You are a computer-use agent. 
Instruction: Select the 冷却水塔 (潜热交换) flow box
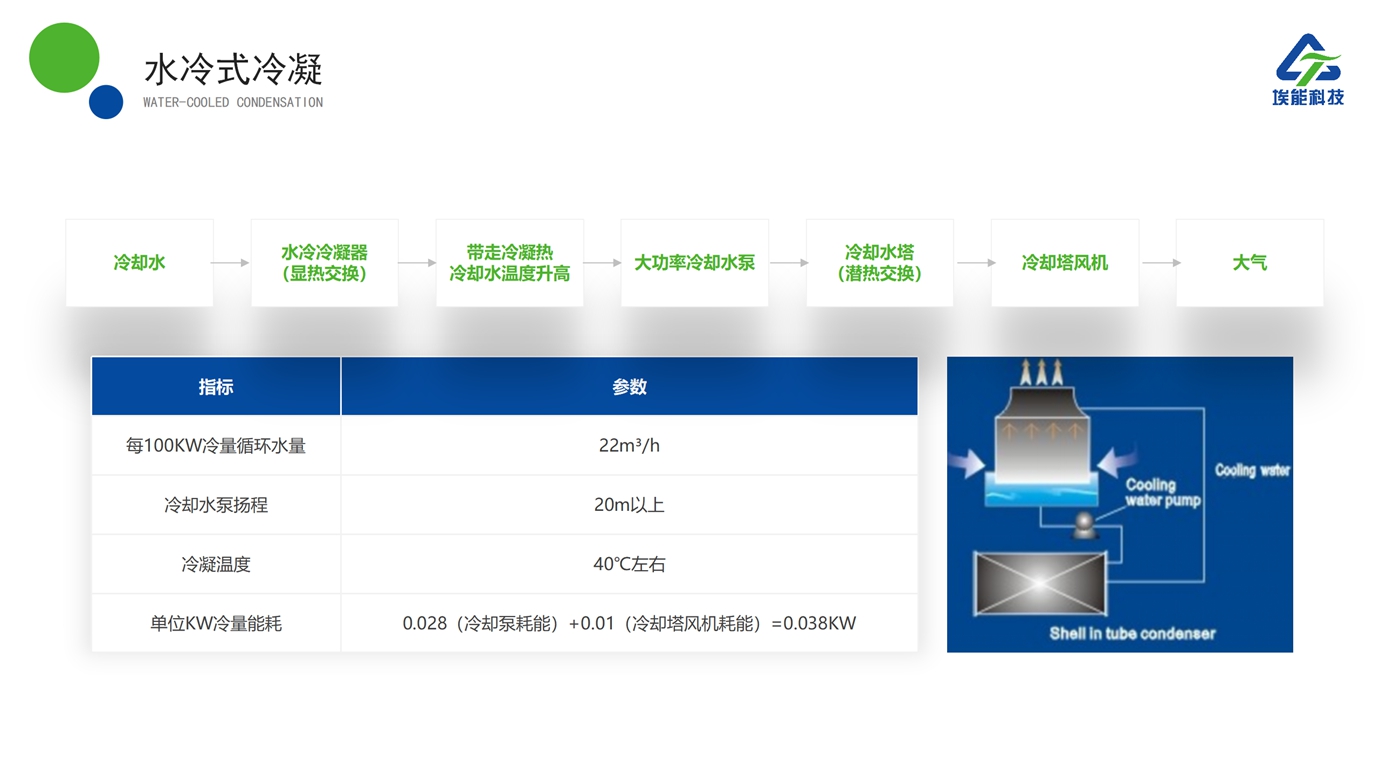879,263
